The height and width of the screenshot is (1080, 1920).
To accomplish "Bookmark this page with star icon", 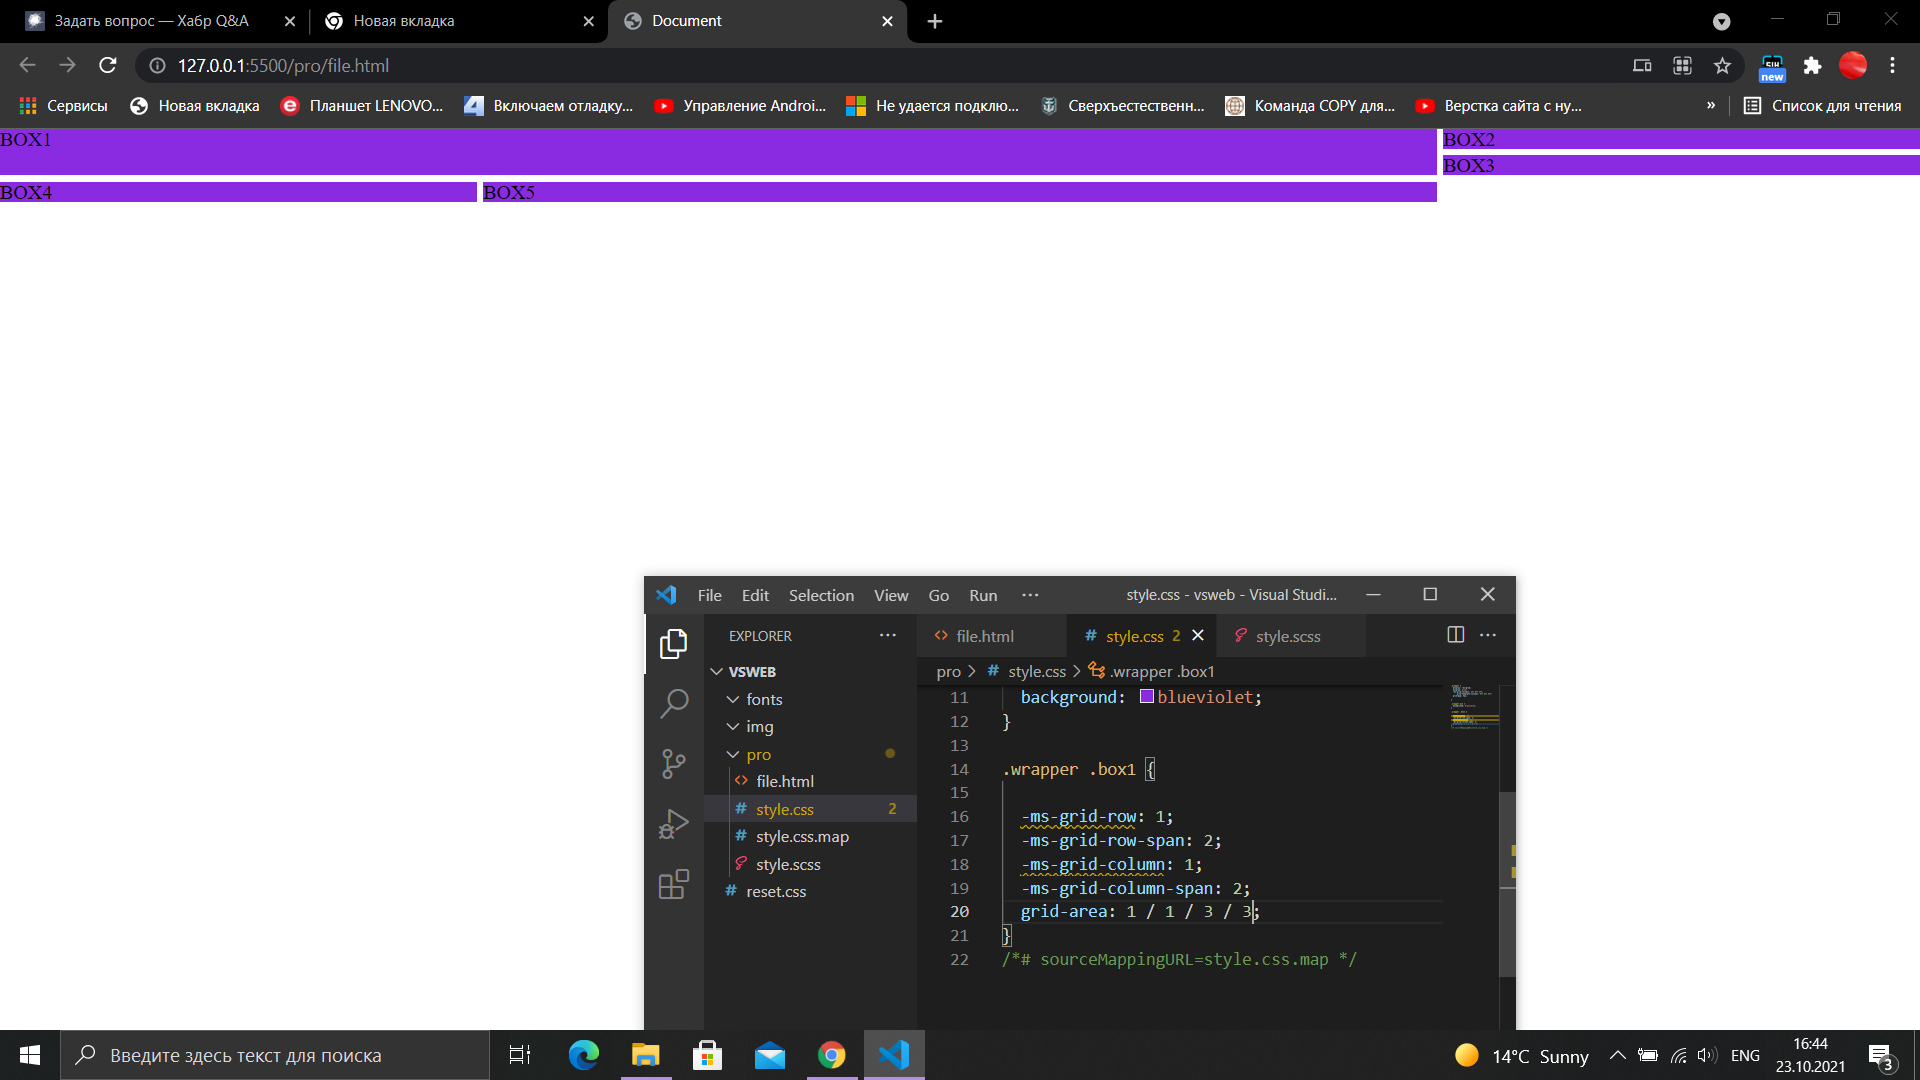I will [x=1722, y=65].
